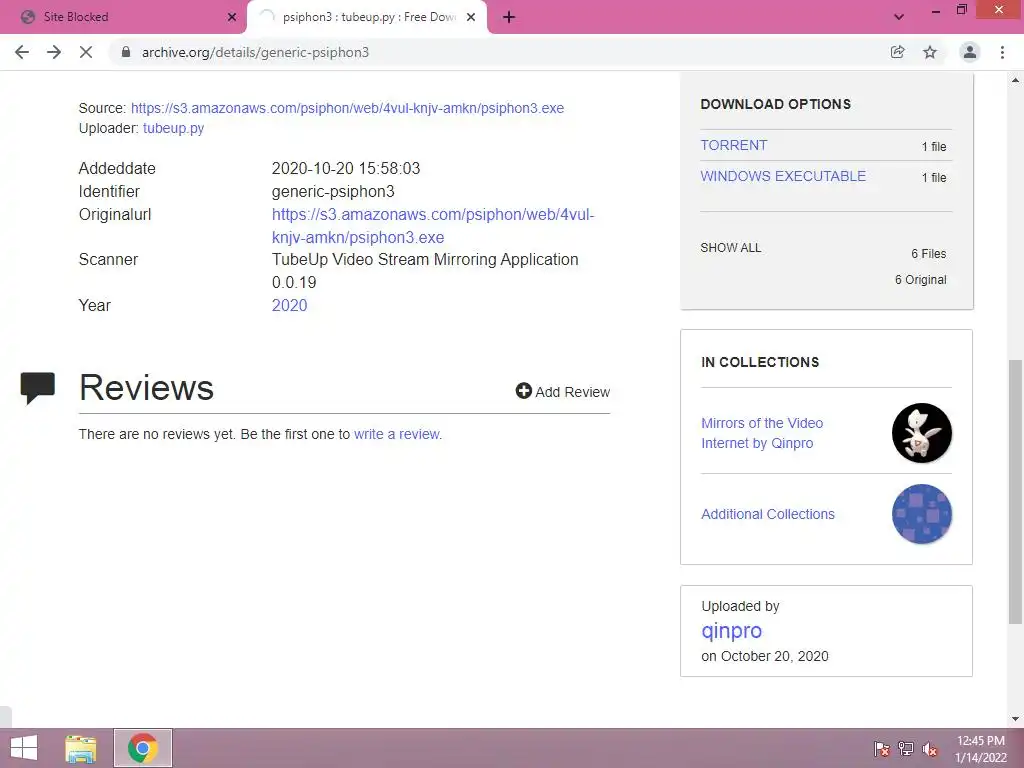Select the Identifier value generic-psiphon3

coord(333,191)
